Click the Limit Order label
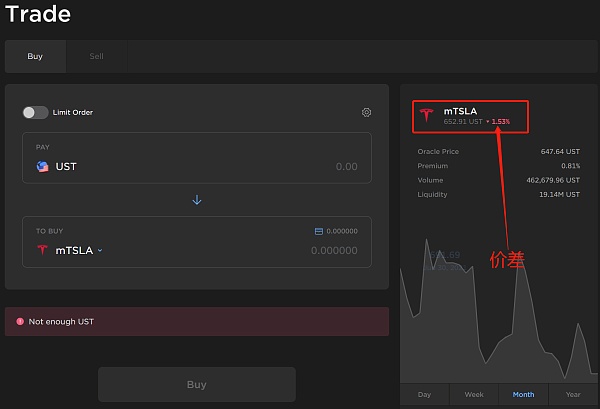 [x=73, y=112]
